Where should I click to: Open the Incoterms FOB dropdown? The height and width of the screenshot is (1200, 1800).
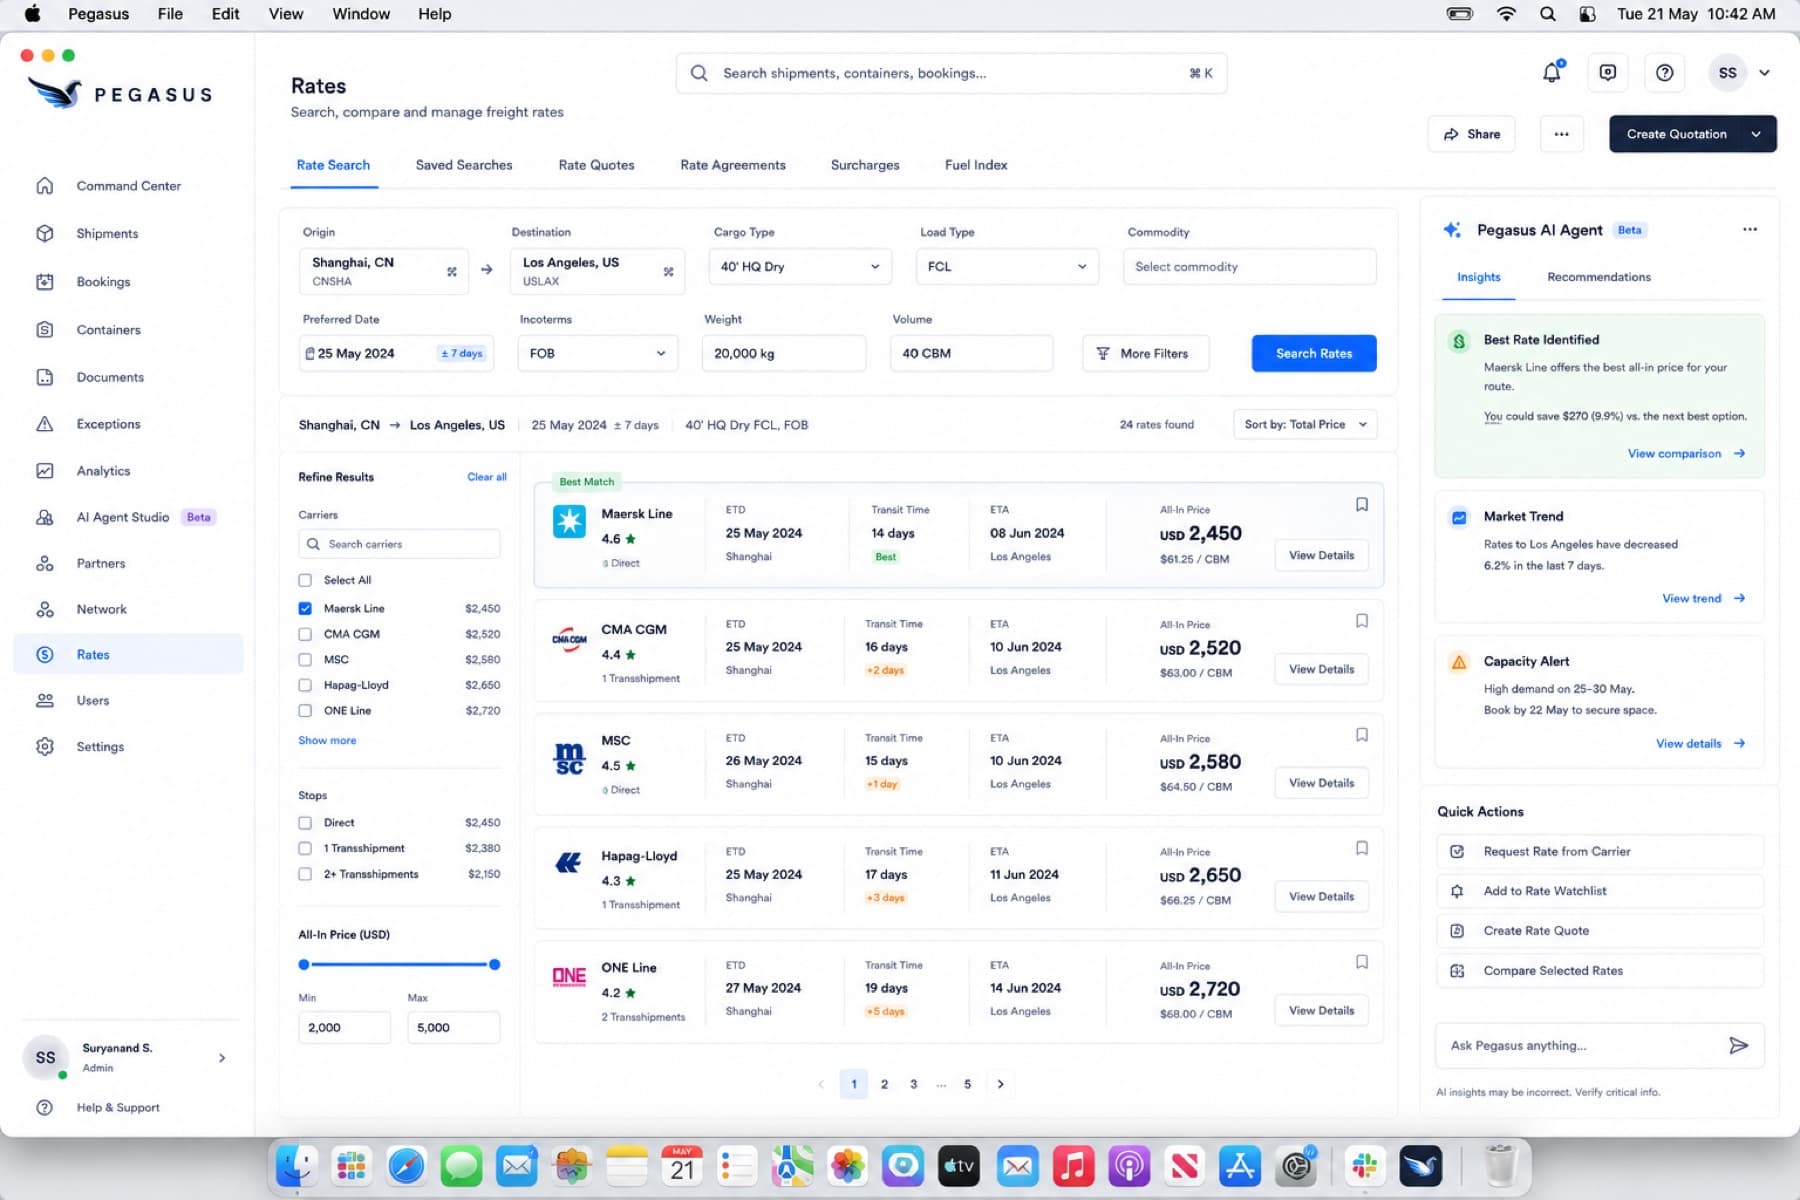(597, 354)
